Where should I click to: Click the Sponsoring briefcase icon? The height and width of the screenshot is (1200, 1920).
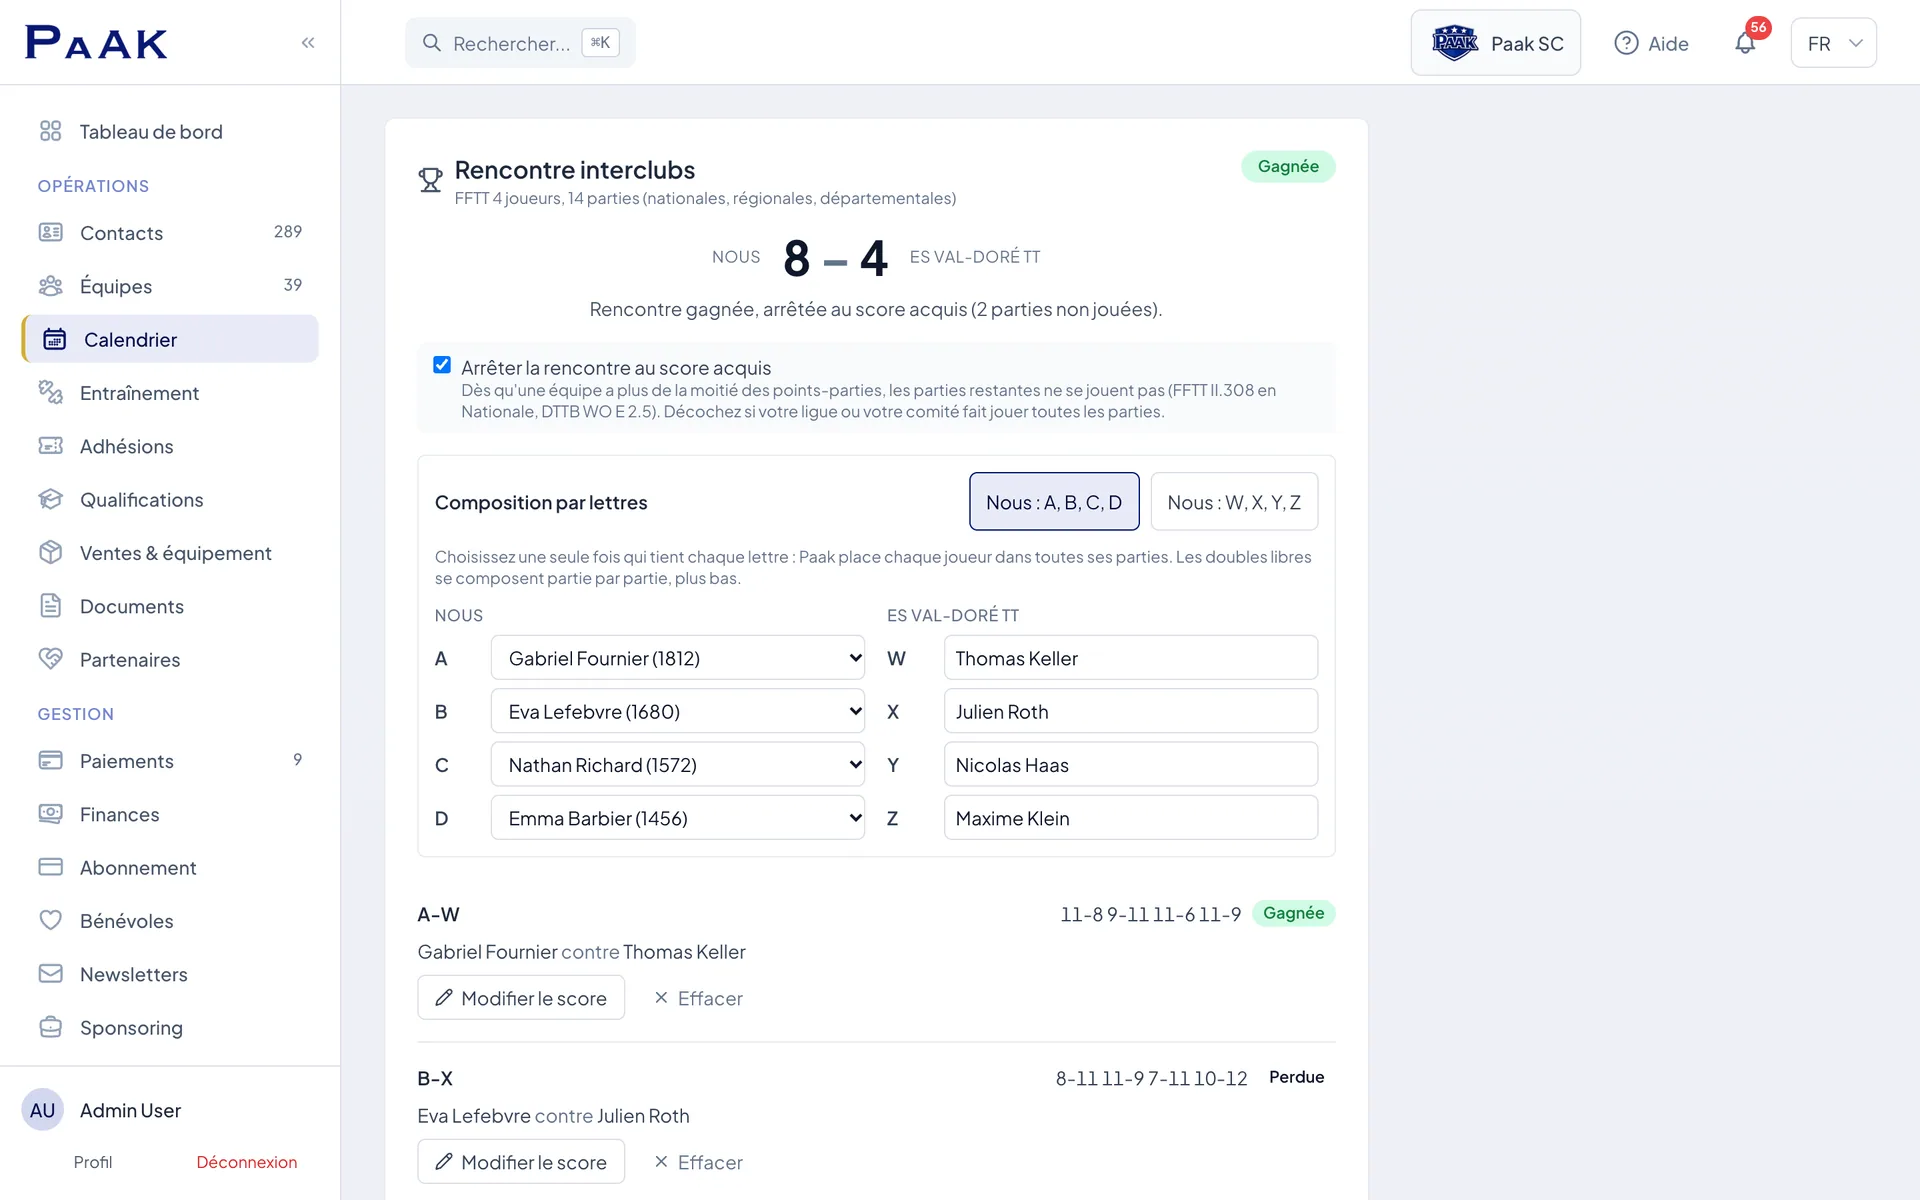[x=51, y=1027]
